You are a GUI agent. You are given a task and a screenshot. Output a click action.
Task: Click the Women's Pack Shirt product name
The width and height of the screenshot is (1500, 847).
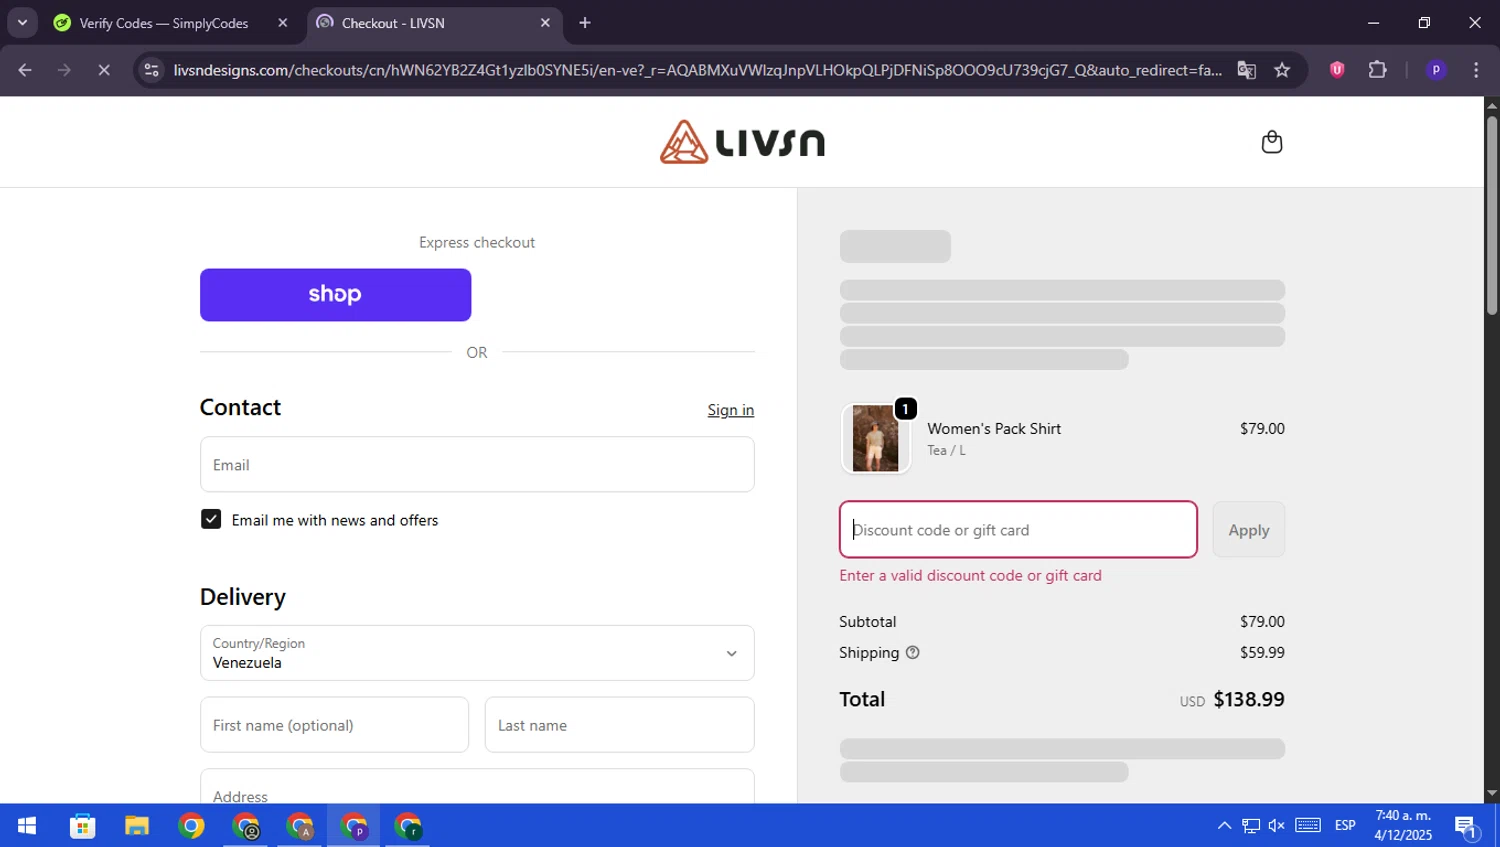tap(994, 428)
